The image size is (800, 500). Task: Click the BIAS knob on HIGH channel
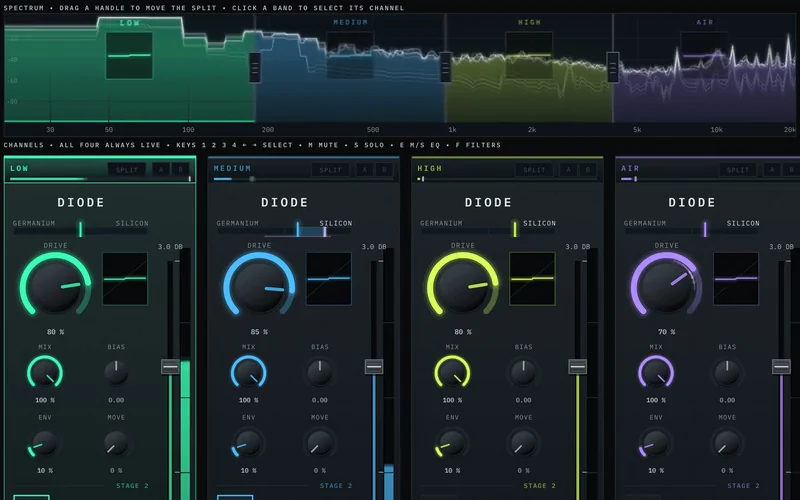[x=523, y=373]
